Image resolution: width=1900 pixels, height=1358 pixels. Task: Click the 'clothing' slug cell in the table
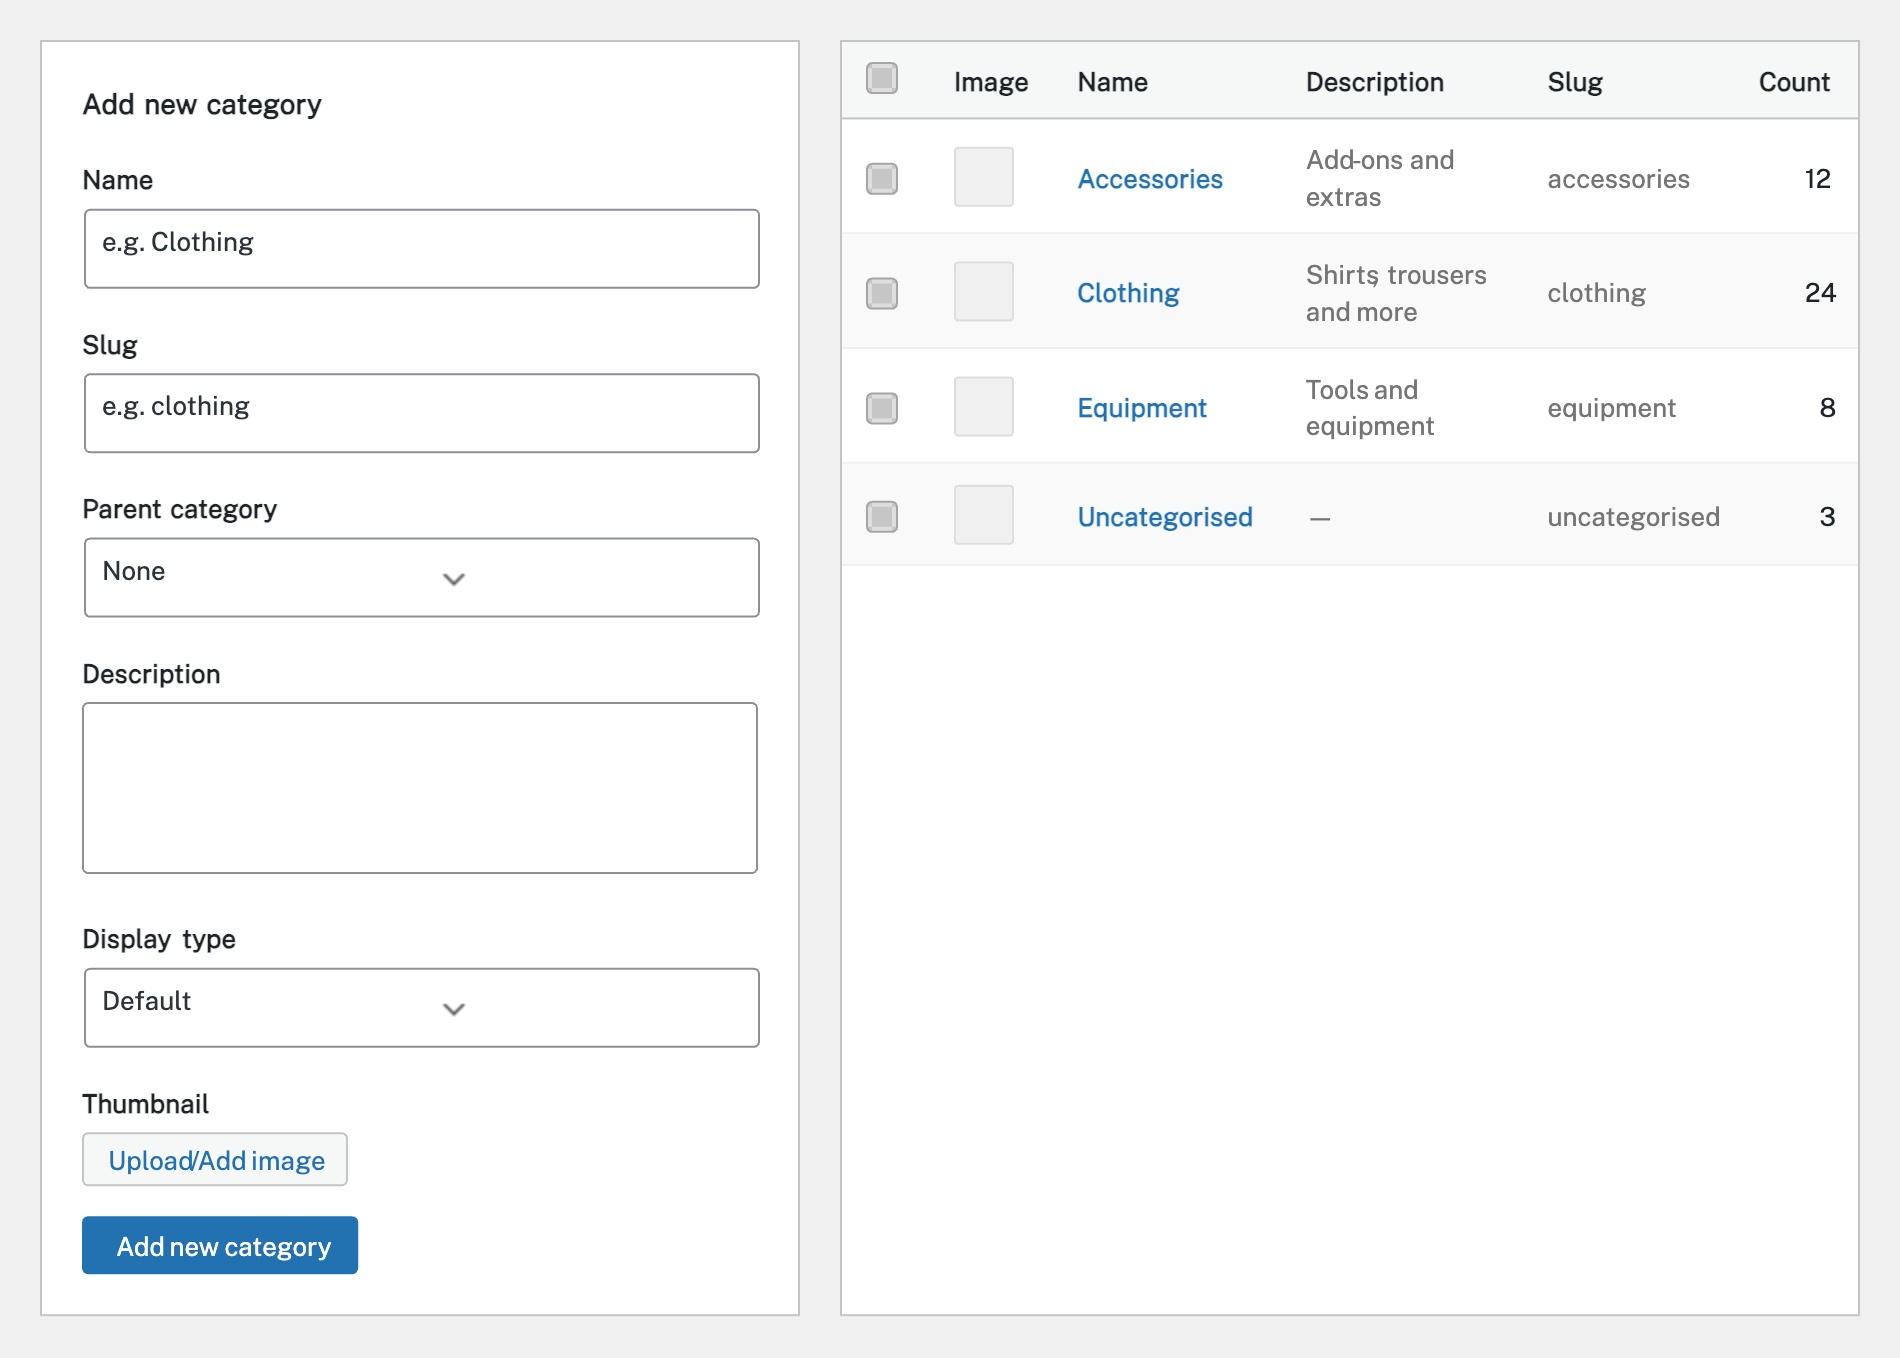(1596, 293)
